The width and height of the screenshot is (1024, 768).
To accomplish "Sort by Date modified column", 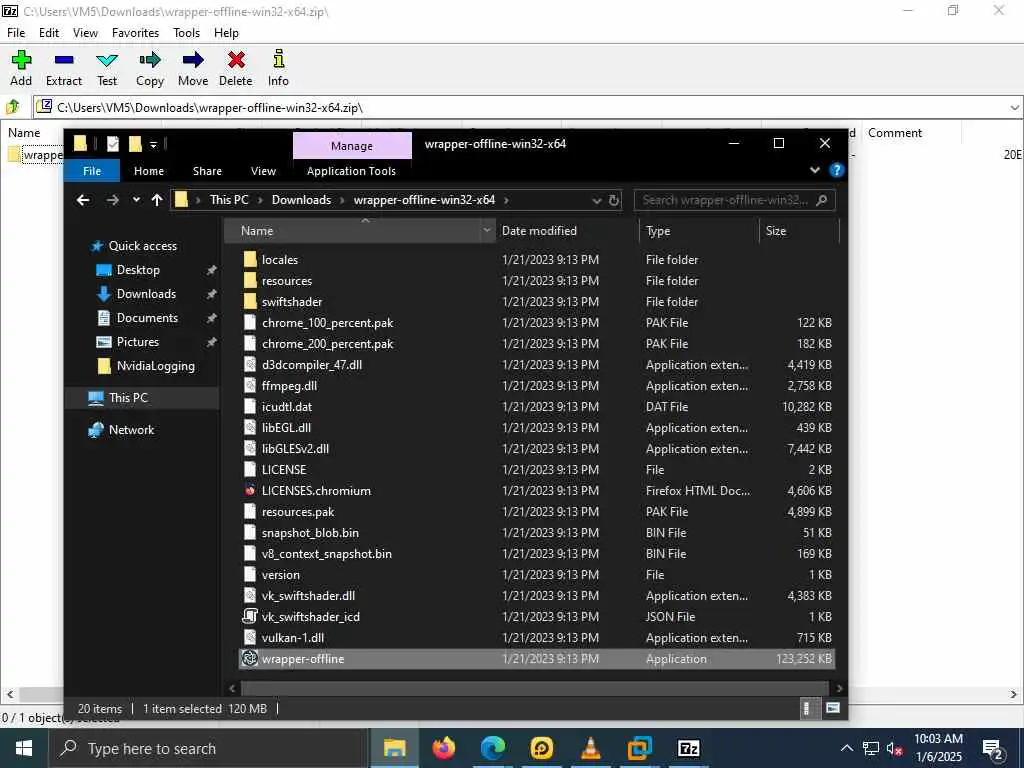I will point(539,231).
